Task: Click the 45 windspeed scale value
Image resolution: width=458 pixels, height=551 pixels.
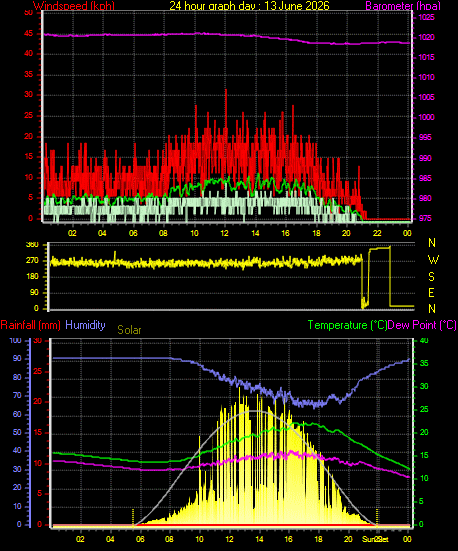Action: coord(28,33)
